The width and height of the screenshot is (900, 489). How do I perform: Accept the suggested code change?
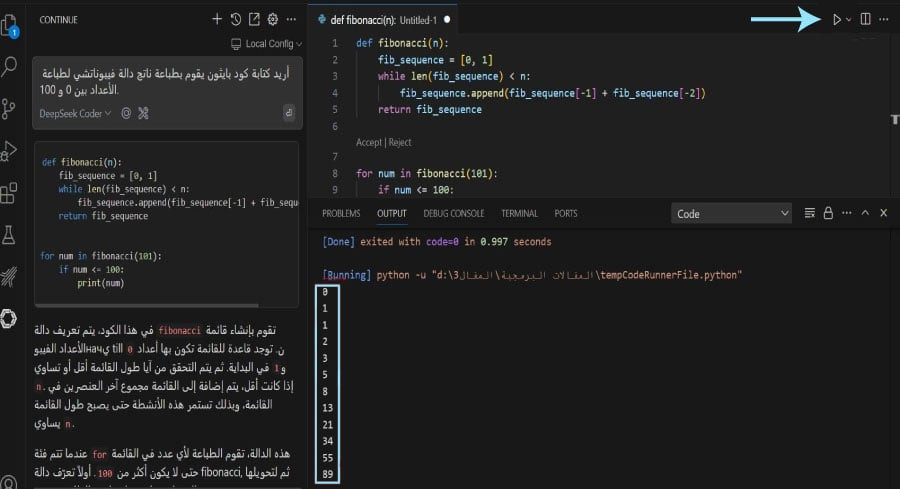click(368, 142)
